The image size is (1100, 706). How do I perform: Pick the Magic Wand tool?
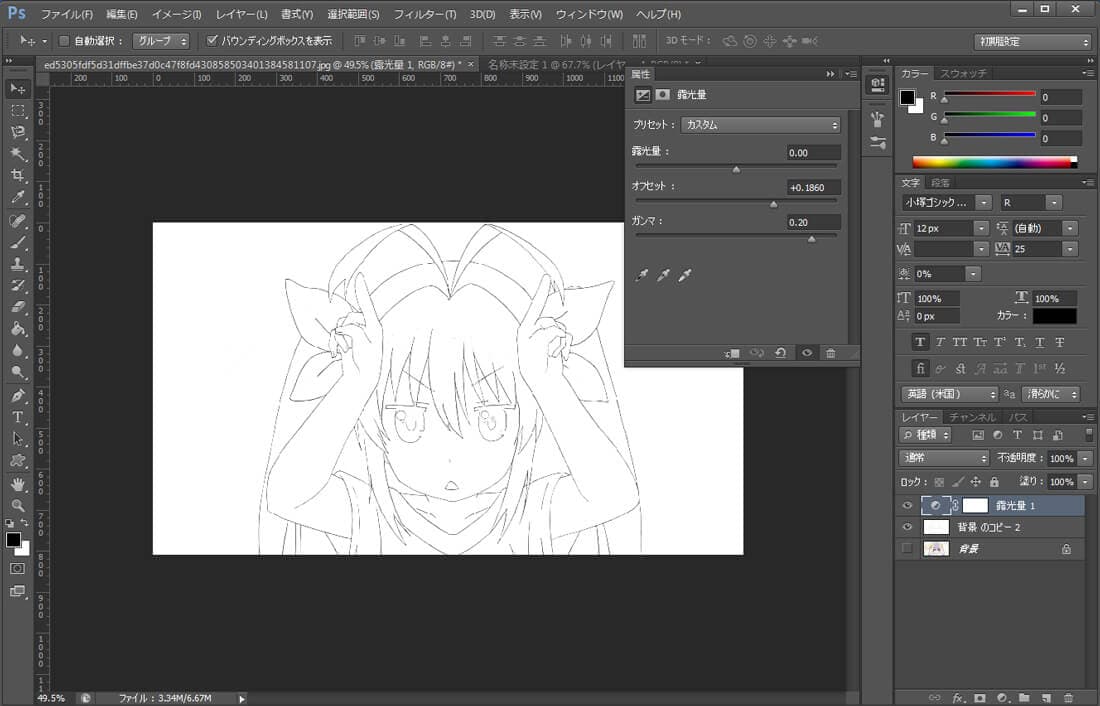pyautogui.click(x=18, y=153)
